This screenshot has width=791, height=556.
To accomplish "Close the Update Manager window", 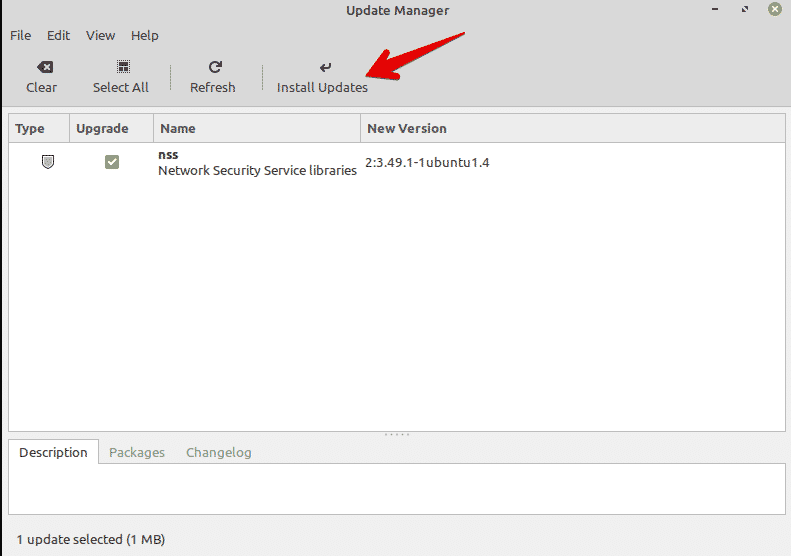I will coord(775,9).
